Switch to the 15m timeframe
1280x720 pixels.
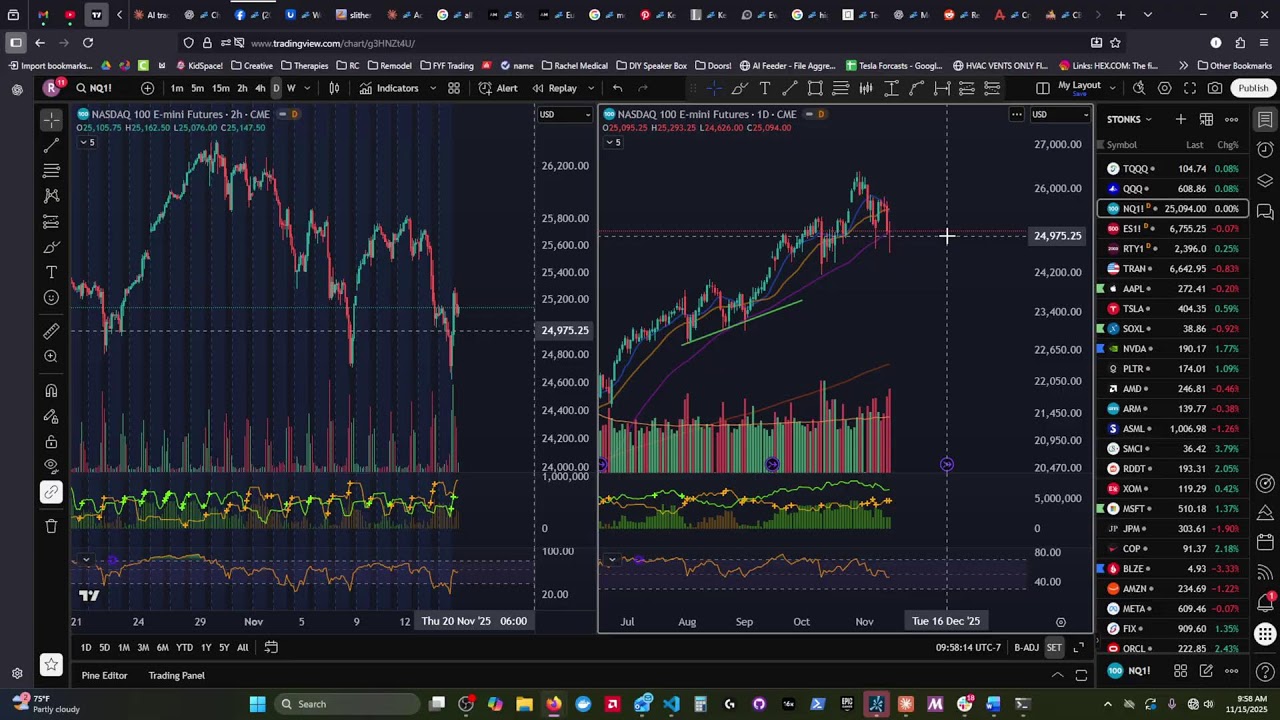(x=220, y=88)
